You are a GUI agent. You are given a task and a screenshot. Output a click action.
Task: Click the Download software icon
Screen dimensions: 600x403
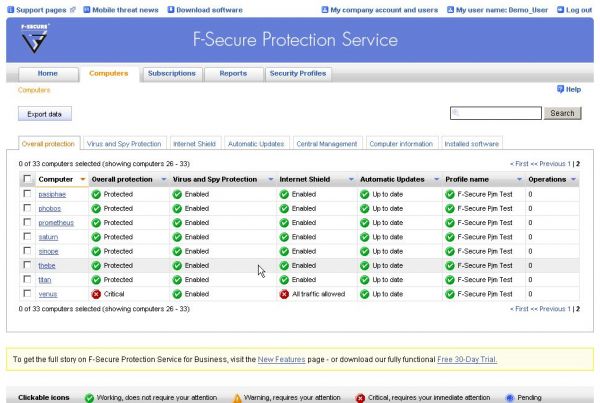[x=171, y=10]
